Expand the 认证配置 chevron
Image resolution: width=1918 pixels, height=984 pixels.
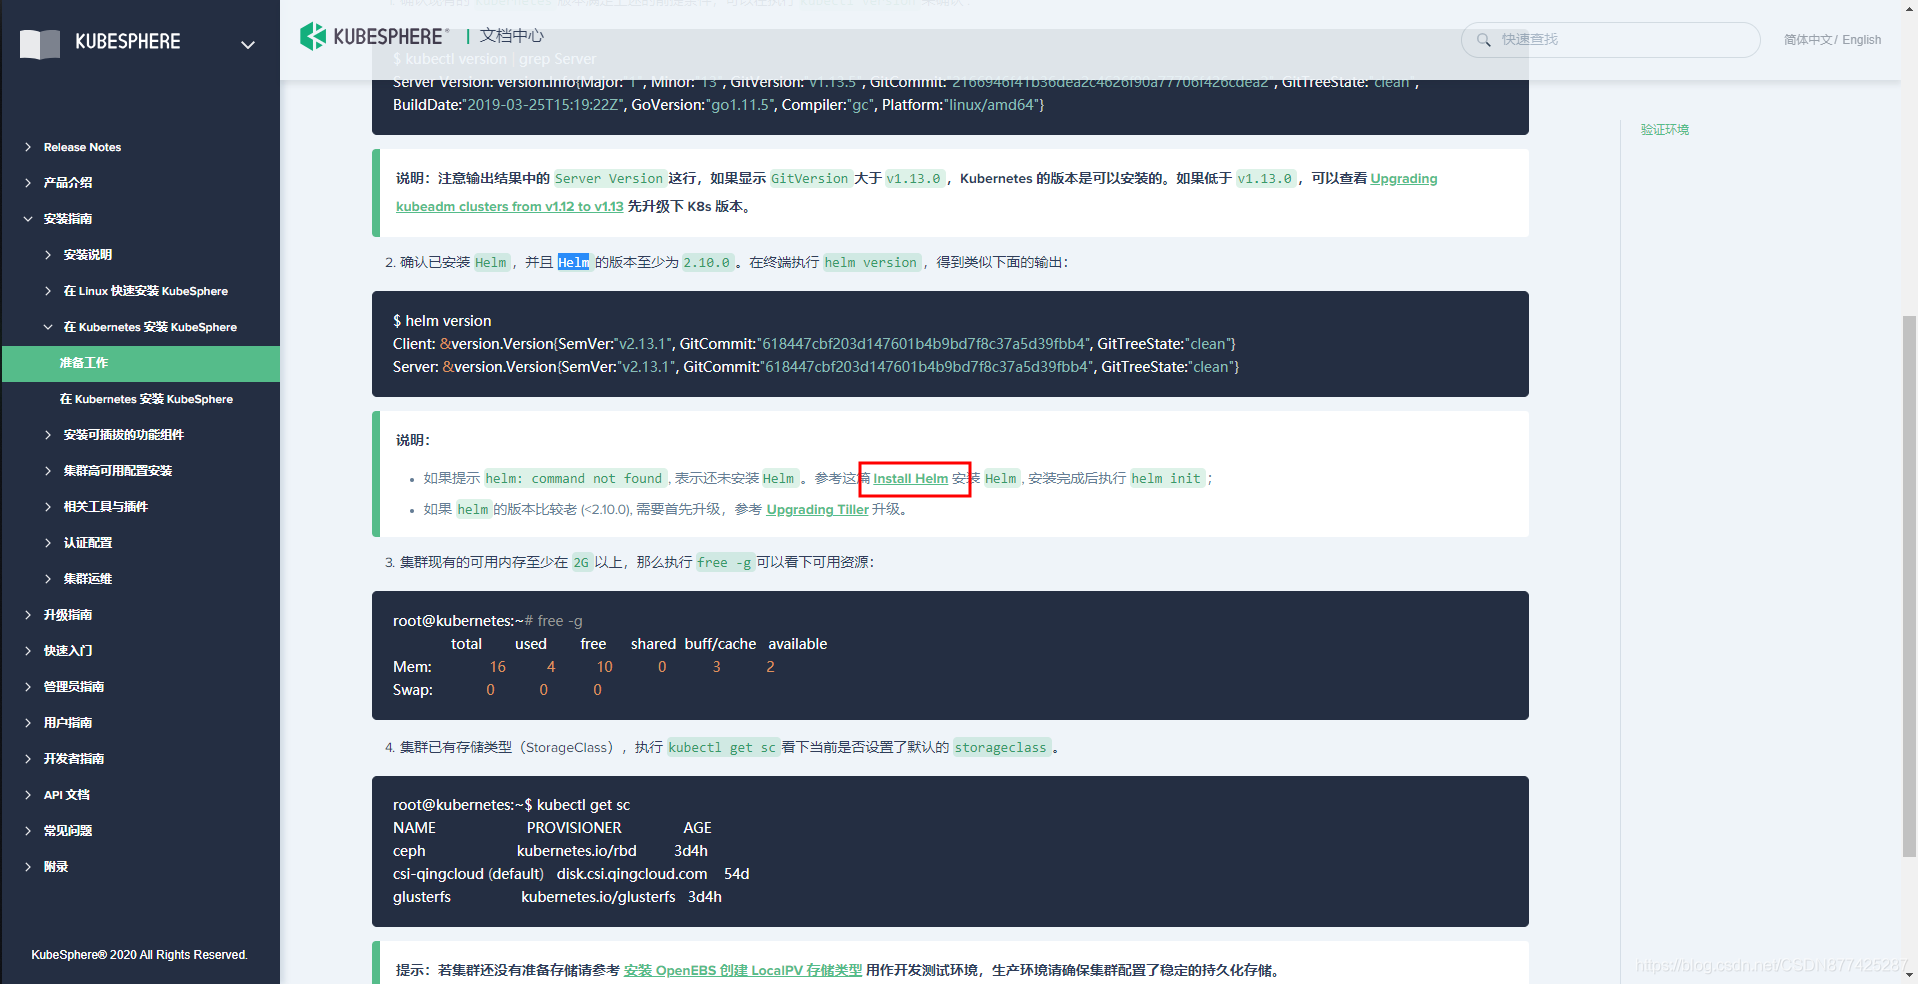tap(48, 543)
